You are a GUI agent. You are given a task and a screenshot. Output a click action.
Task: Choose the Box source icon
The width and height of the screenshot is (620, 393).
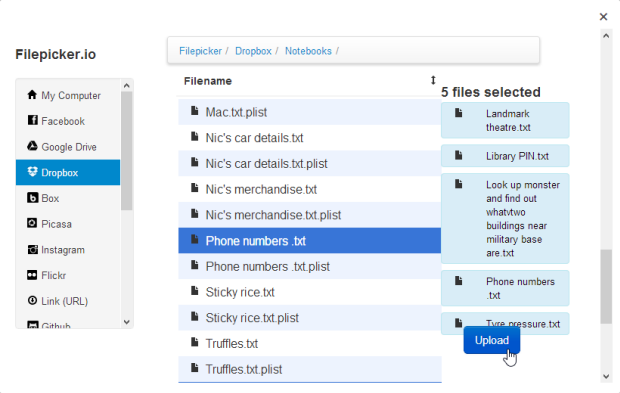(x=32, y=197)
